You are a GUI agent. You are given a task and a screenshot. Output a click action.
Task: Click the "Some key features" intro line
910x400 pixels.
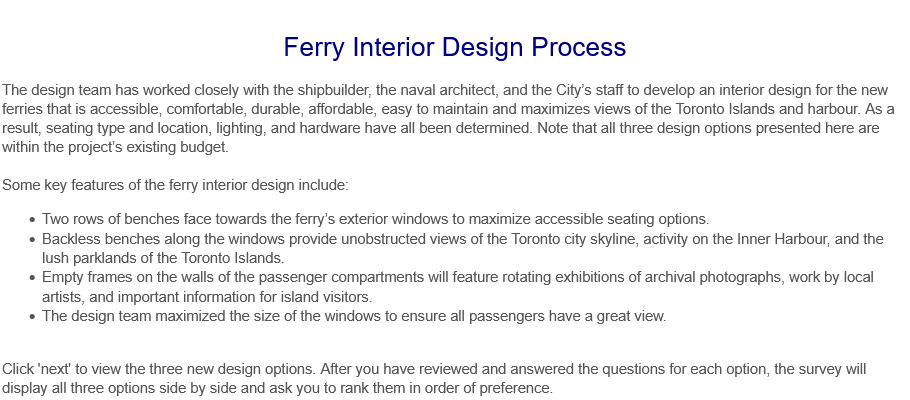pyautogui.click(x=175, y=185)
